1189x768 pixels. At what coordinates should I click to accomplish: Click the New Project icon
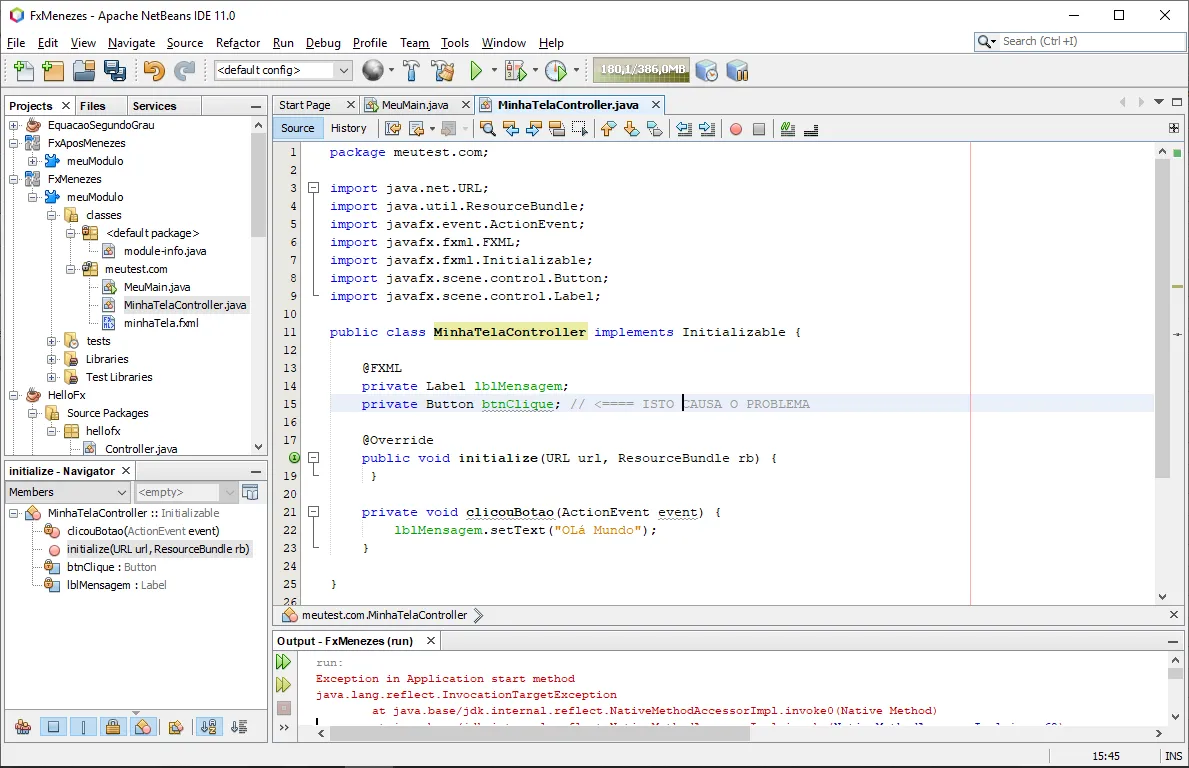[x=53, y=71]
